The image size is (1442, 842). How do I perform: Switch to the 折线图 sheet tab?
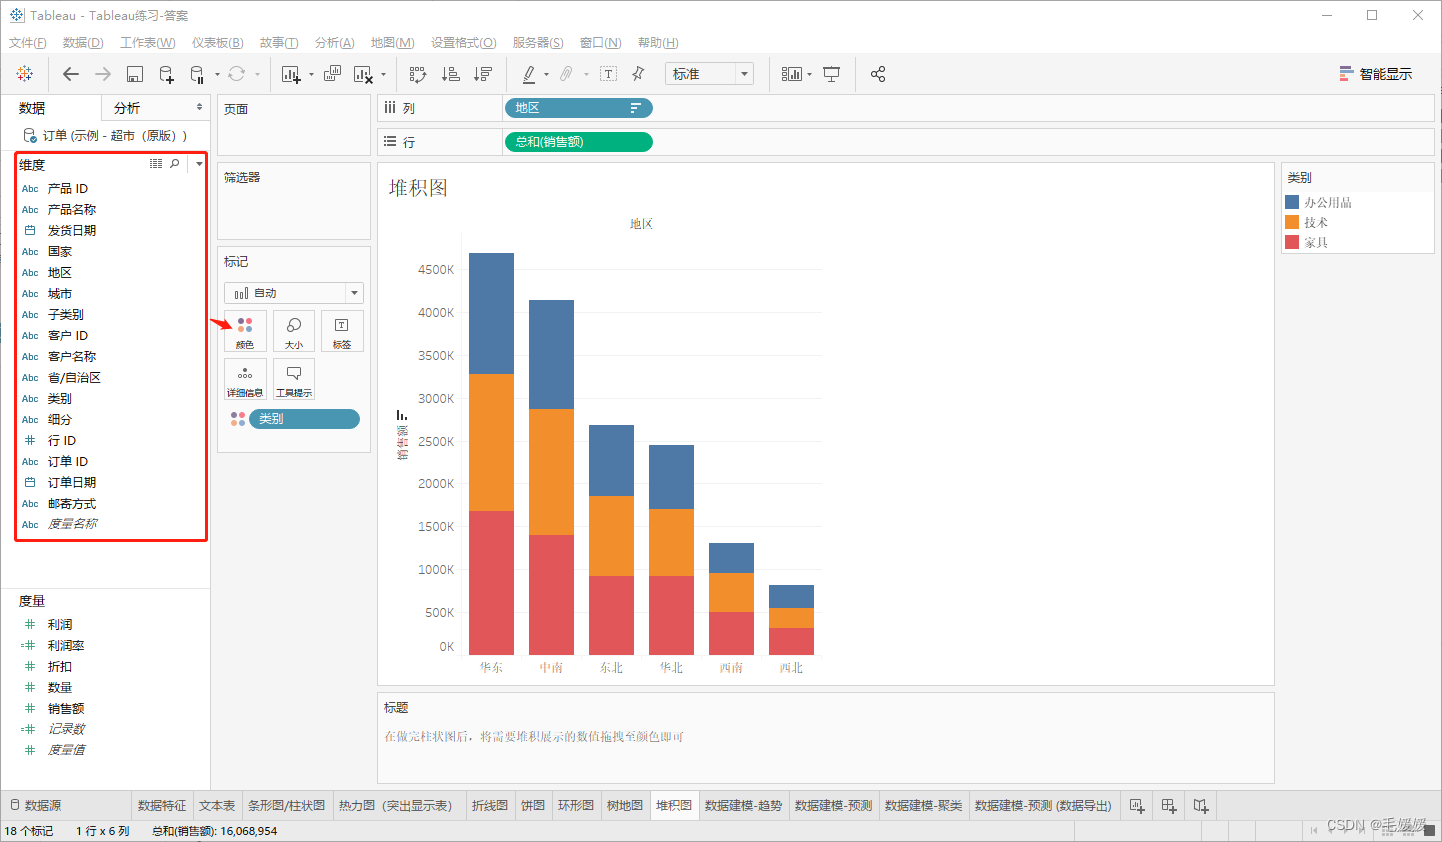(490, 806)
